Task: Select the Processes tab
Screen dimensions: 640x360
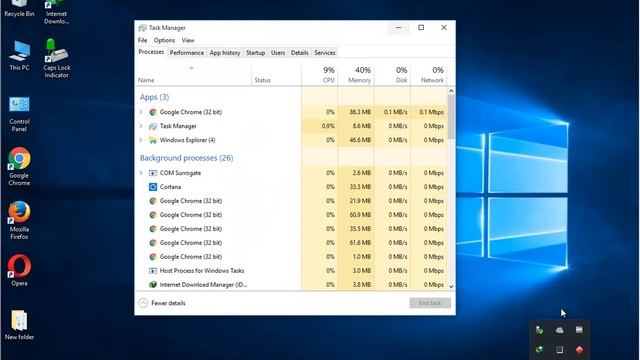Action: pos(151,52)
